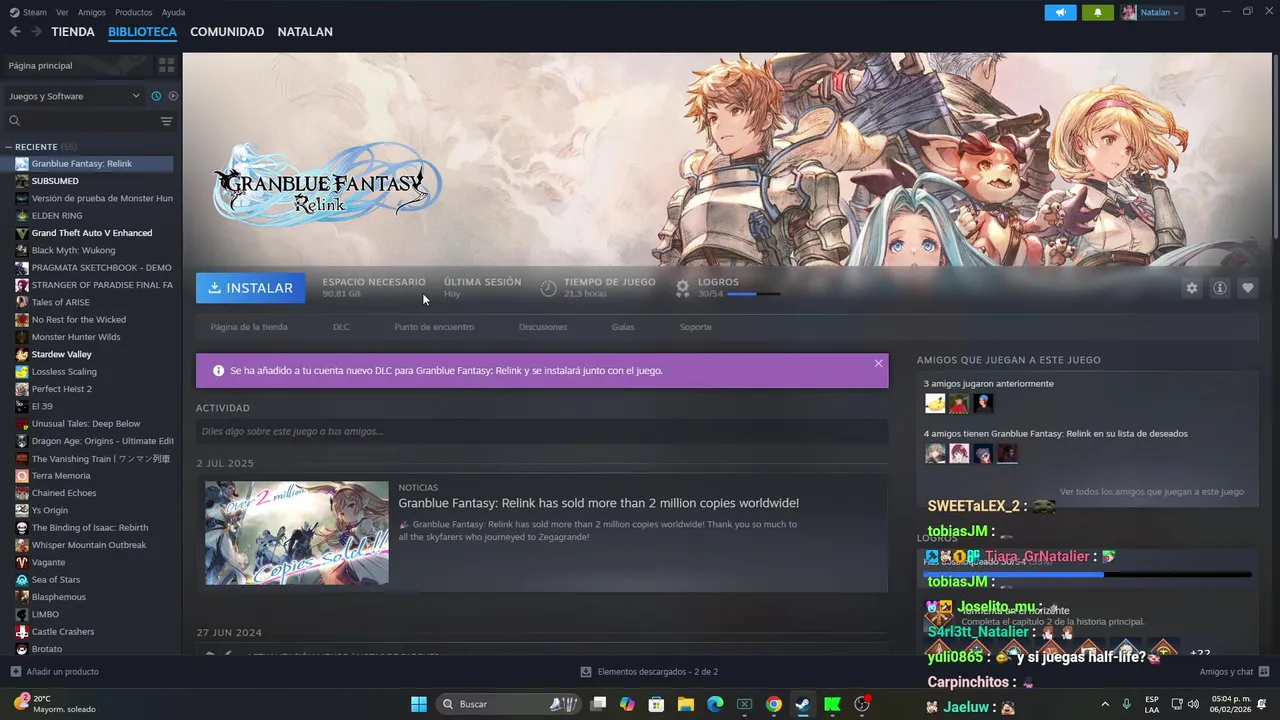Open the Ayuda menu
1280x720 pixels.
[173, 12]
